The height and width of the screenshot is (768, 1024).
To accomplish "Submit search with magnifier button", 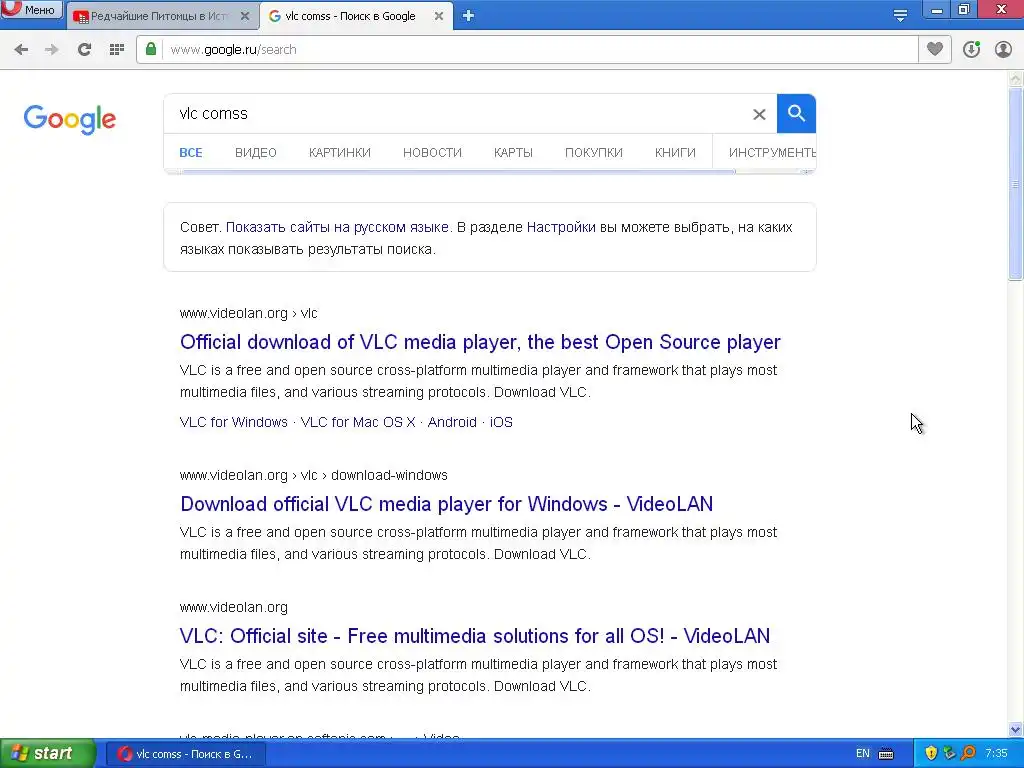I will 796,114.
